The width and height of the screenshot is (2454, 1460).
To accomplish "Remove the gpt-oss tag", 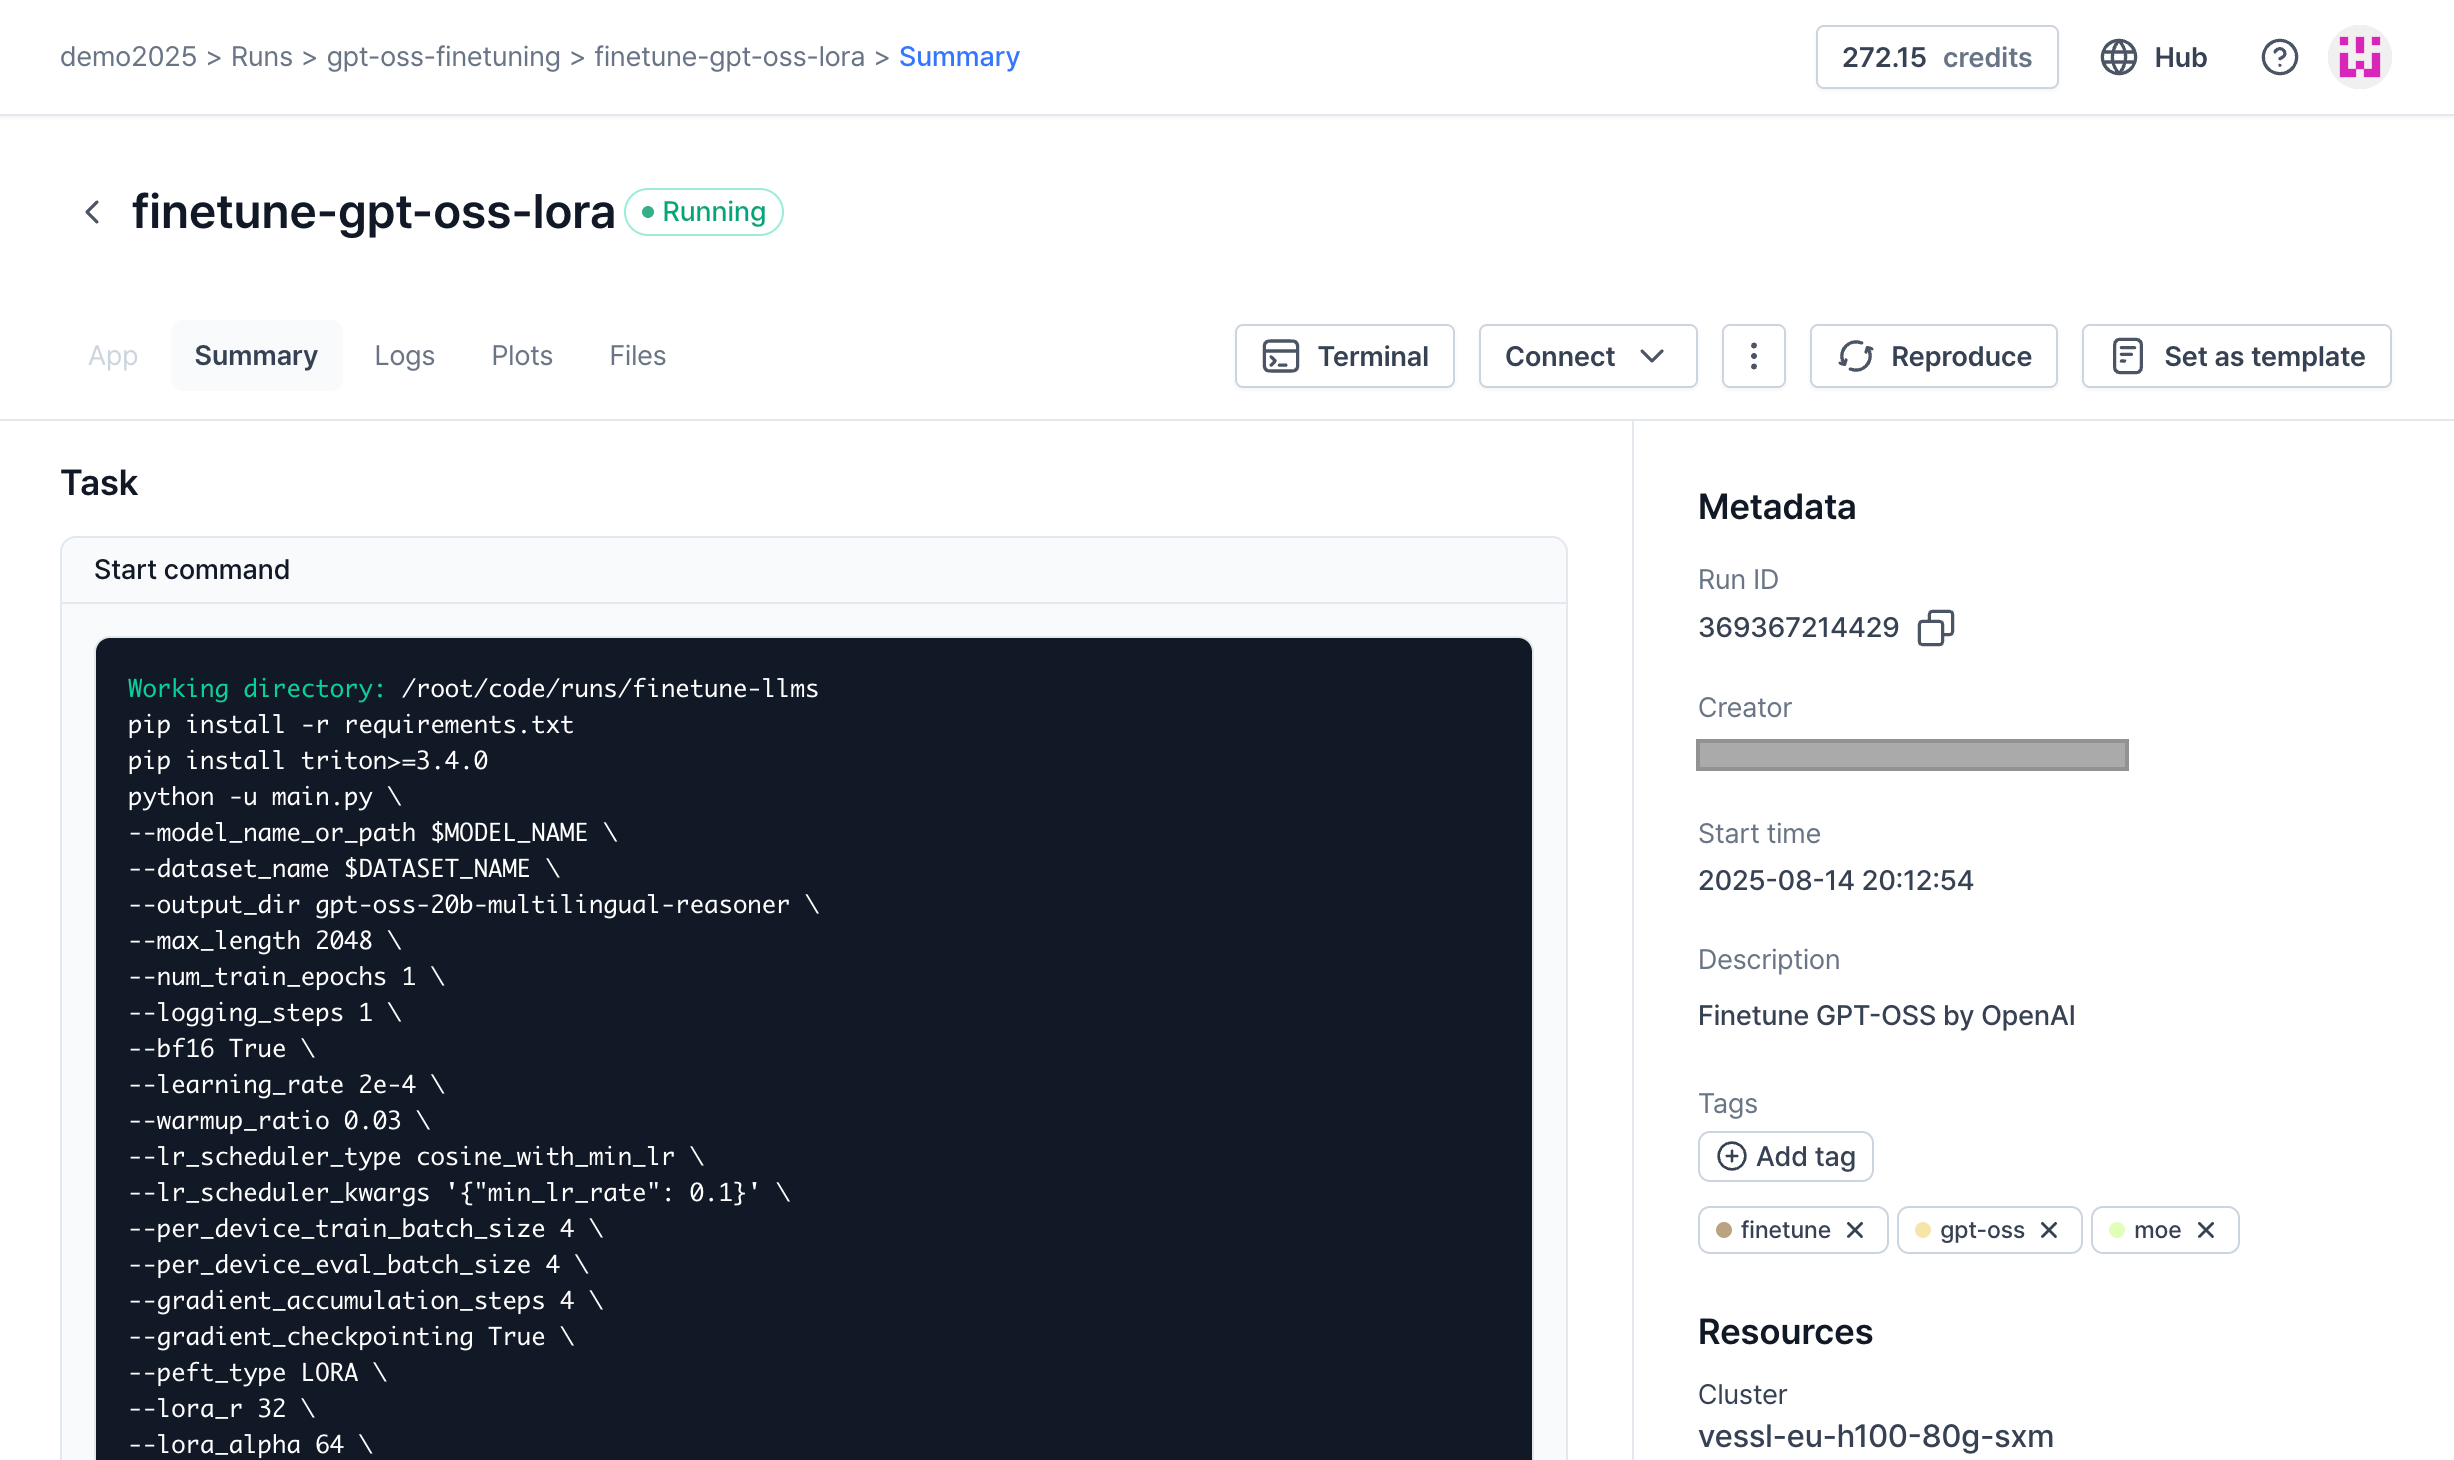I will click(x=2049, y=1230).
